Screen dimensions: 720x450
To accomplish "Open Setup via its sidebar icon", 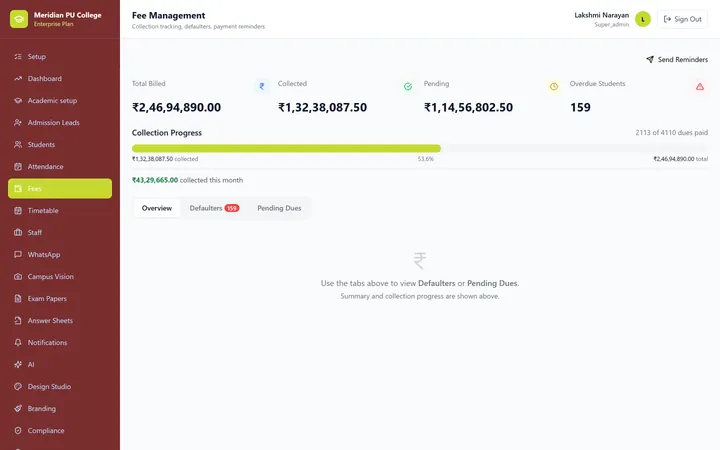I will pos(18,56).
